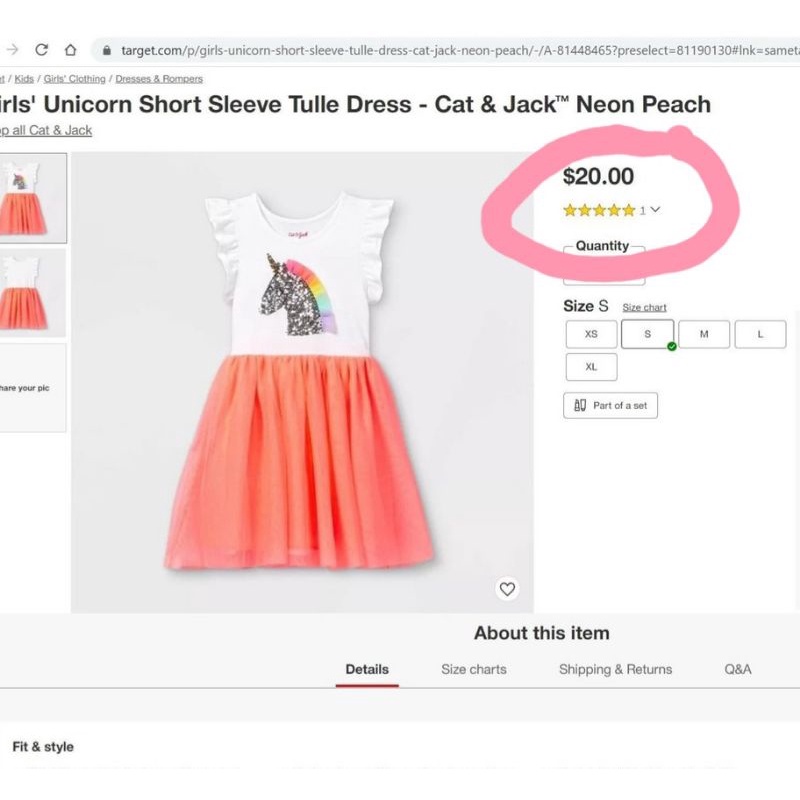Reload the page with refresh icon
800x800 pixels.
point(41,50)
